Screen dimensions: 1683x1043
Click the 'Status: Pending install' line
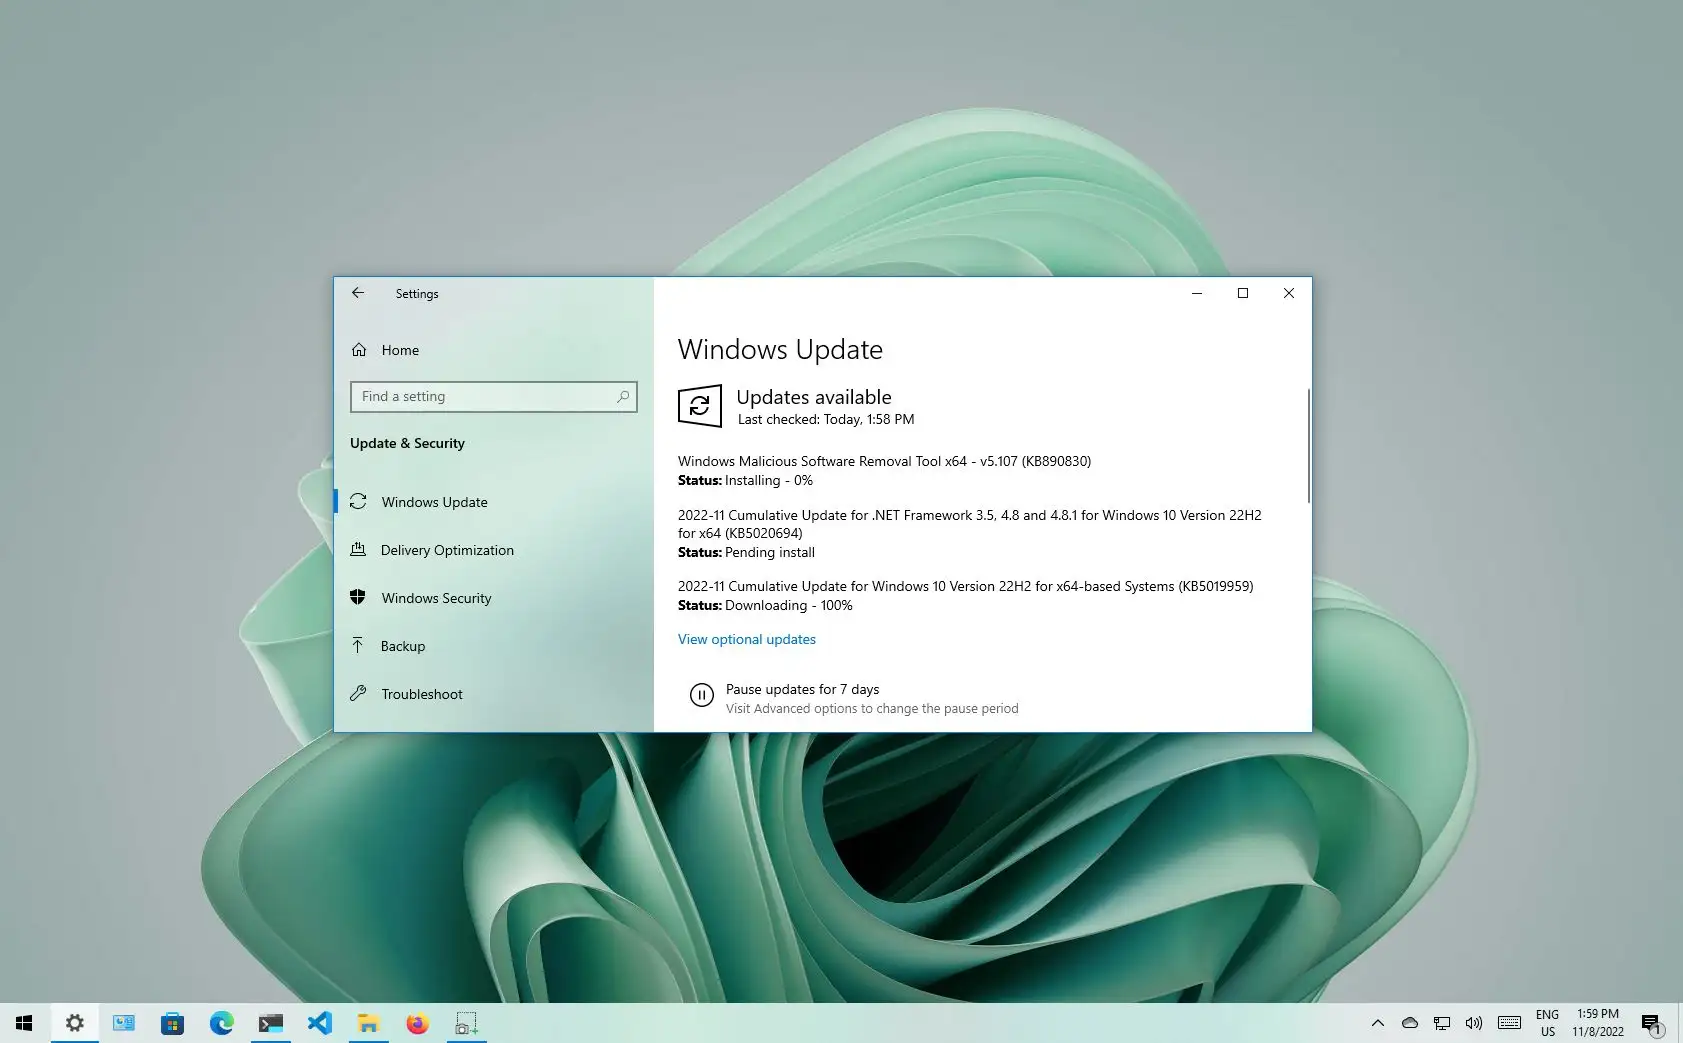point(746,552)
